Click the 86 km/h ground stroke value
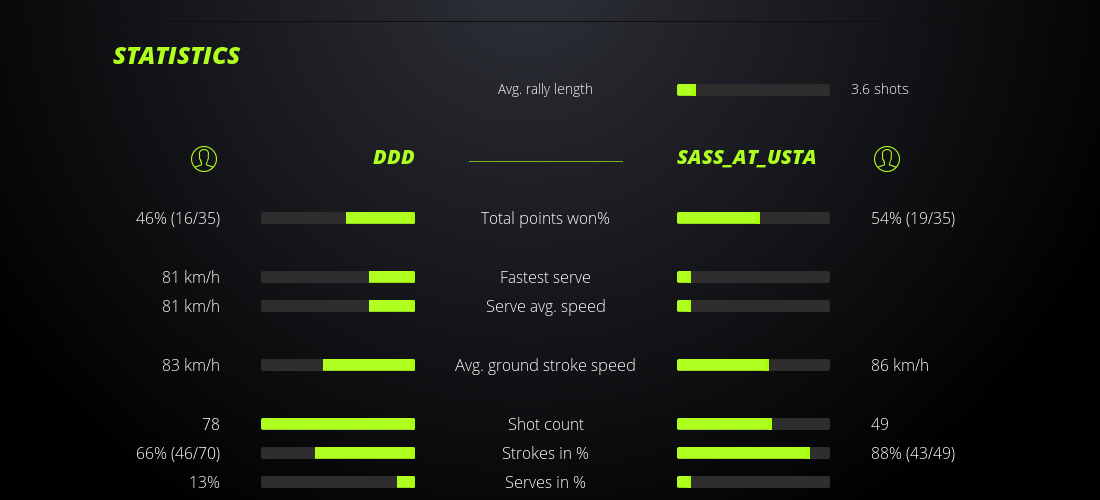The image size is (1100, 500). click(900, 365)
